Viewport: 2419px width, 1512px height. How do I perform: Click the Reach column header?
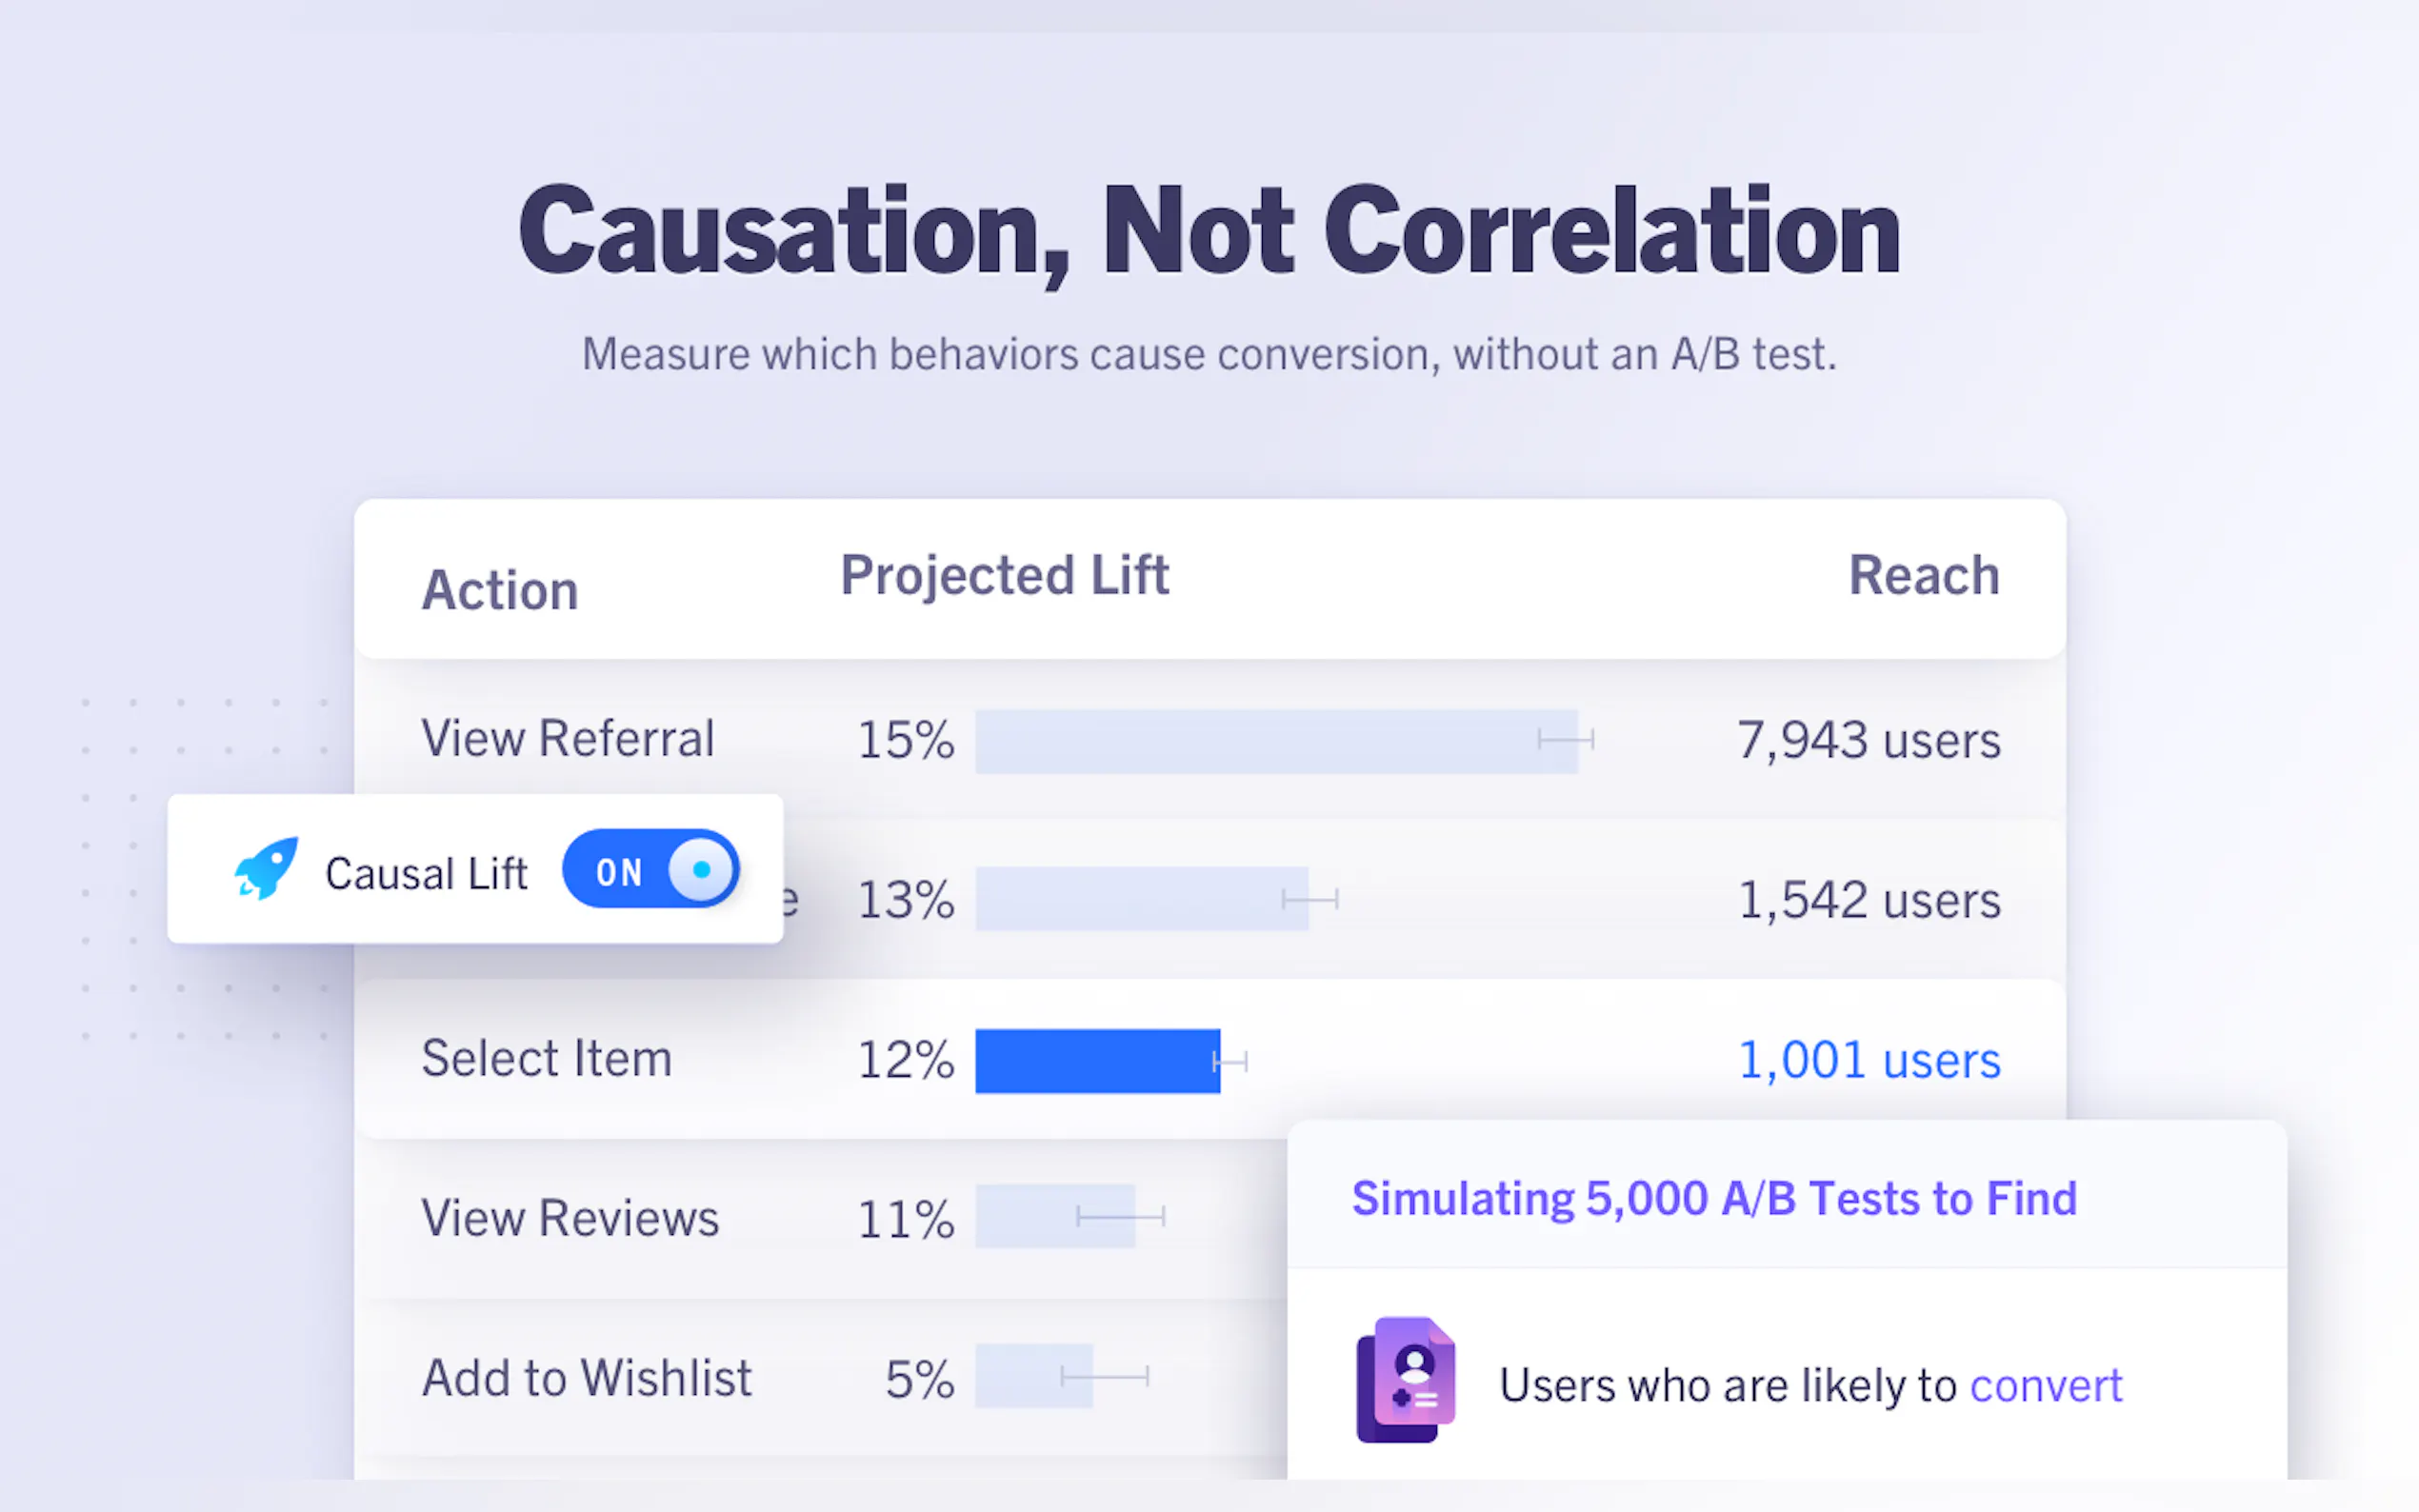click(x=1923, y=576)
